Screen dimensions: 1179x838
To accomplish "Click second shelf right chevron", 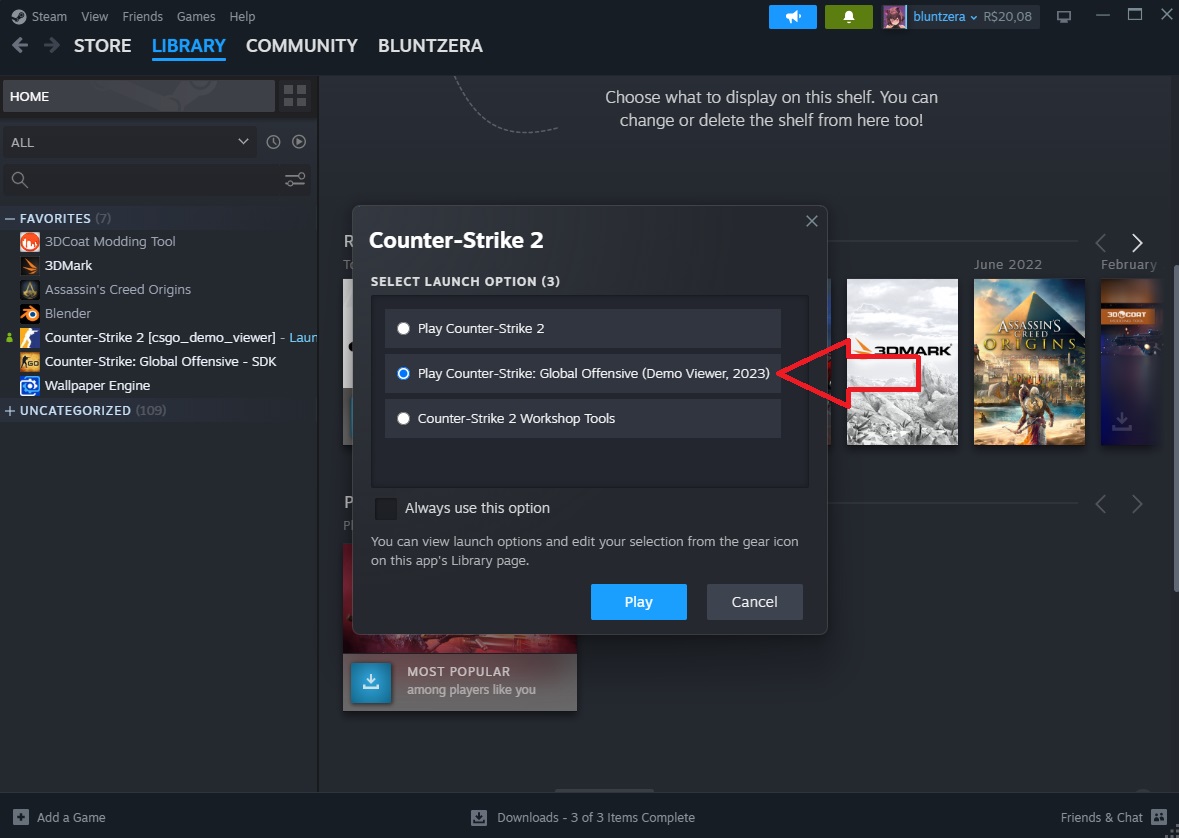I will (1137, 504).
